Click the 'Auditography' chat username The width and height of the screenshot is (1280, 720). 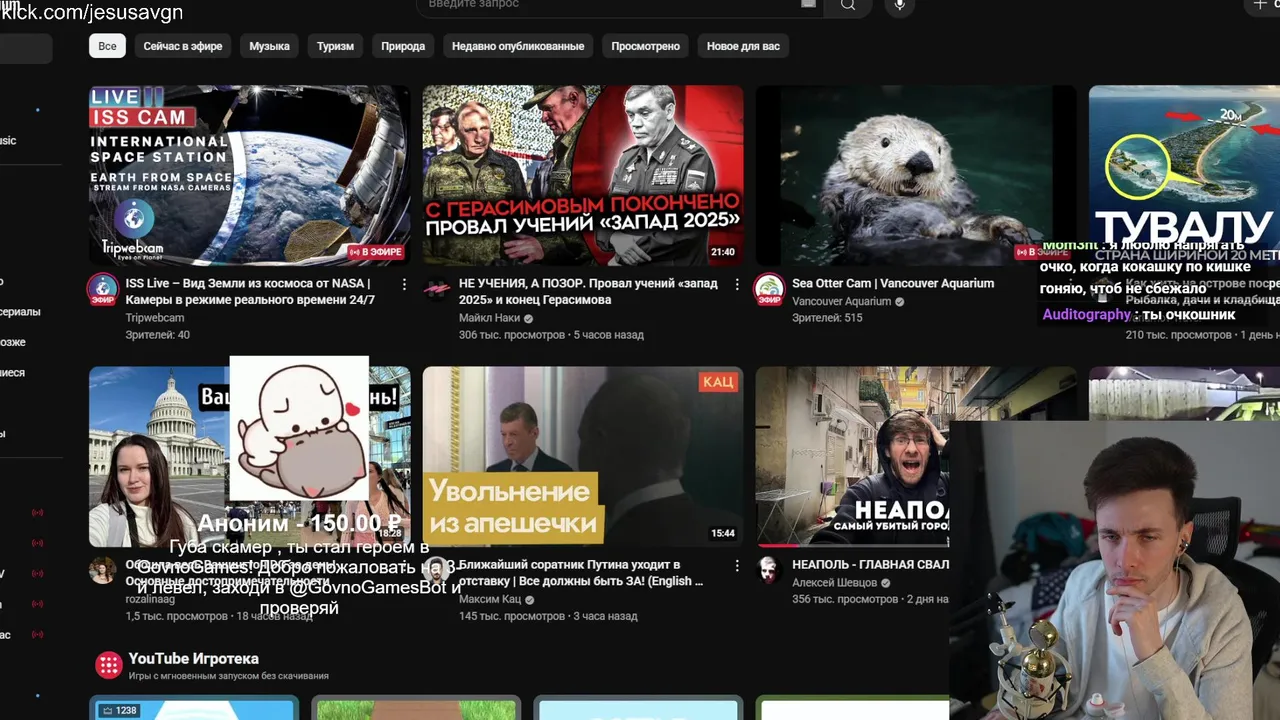point(1086,314)
